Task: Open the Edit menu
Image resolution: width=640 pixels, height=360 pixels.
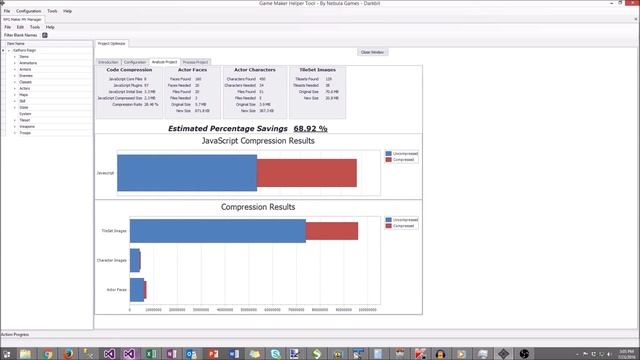Action: (x=20, y=27)
